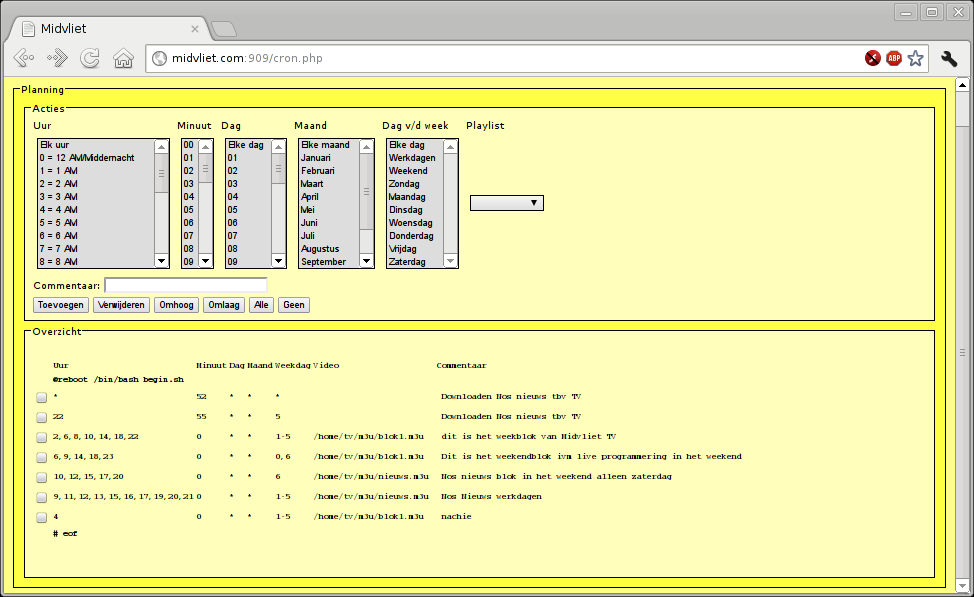Open the wrench settings menu
This screenshot has height=597, width=974.
pyautogui.click(x=949, y=58)
